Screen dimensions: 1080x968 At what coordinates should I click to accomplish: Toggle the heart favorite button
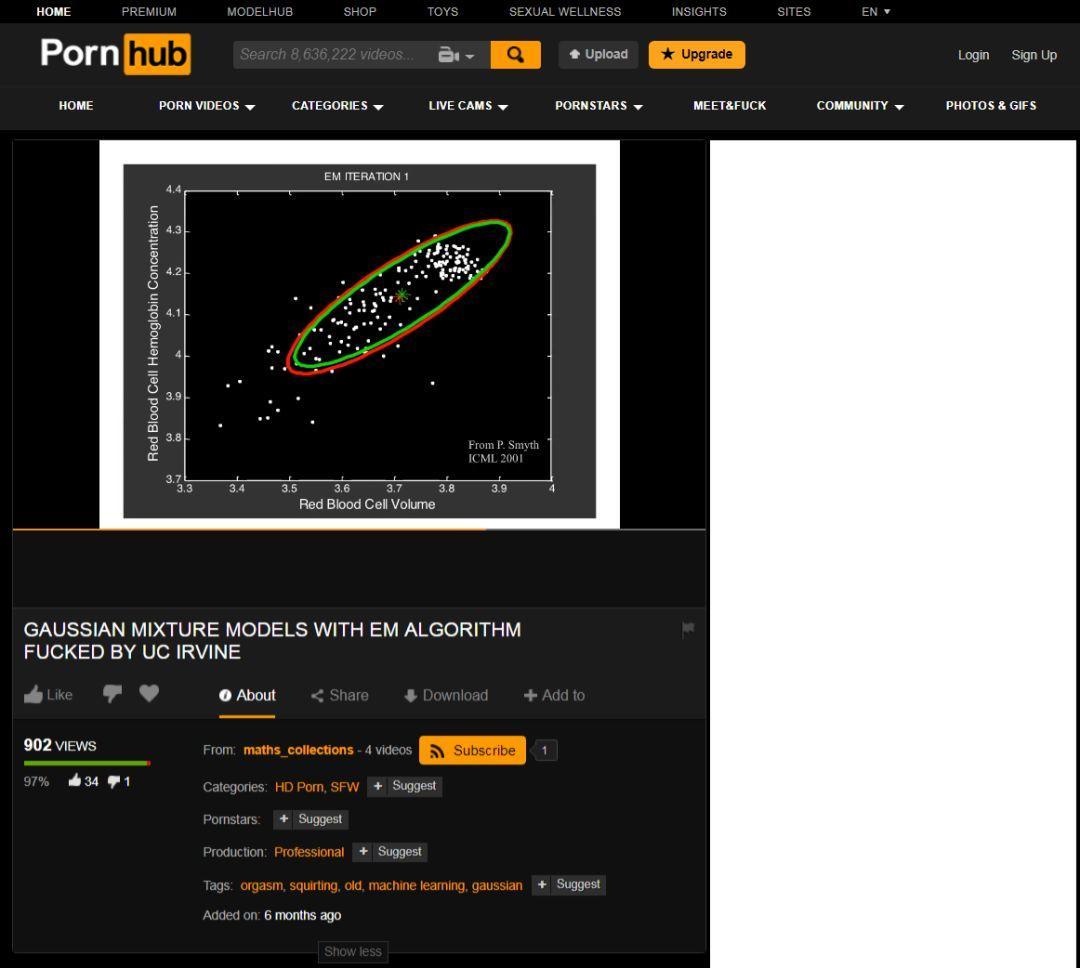(149, 693)
